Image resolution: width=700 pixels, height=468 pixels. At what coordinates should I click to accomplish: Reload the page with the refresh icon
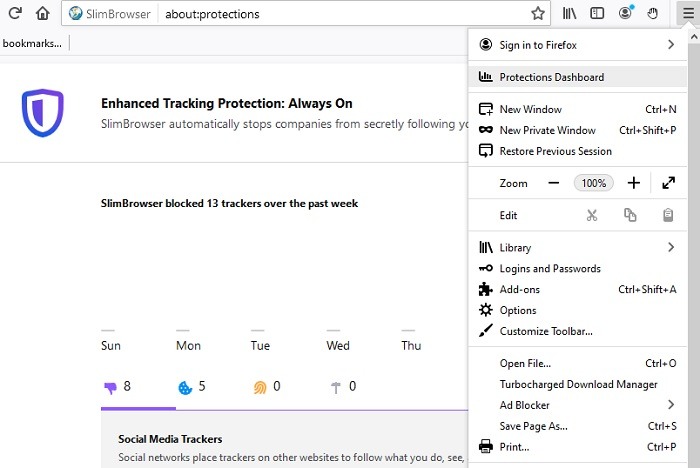(15, 13)
